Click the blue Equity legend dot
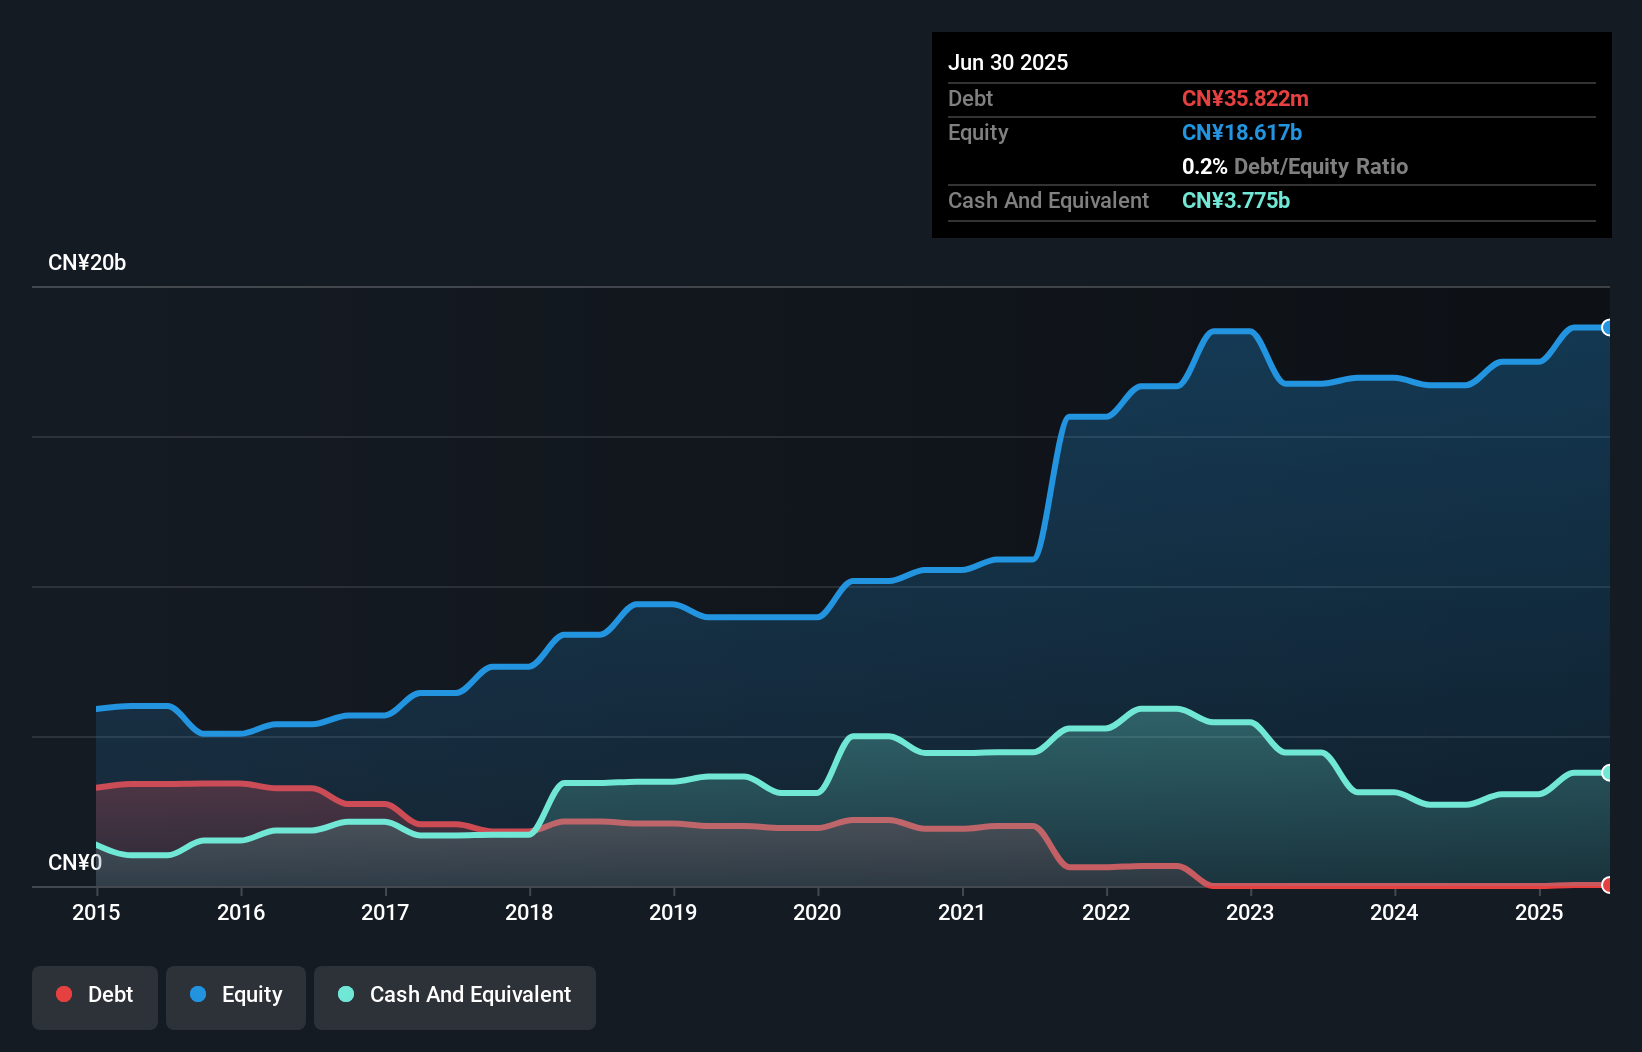This screenshot has width=1642, height=1052. click(x=198, y=994)
